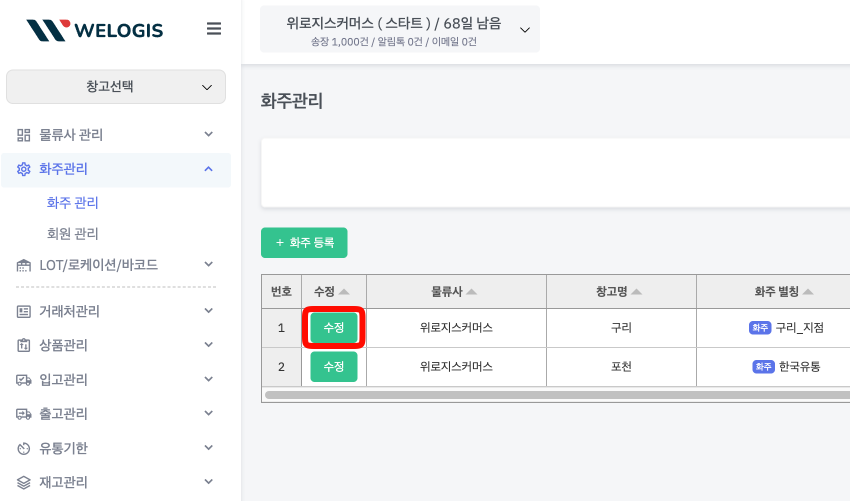Screen dimensions: 850x501
Task: Toggle the hamburger sidebar menu icon
Action: click(214, 29)
